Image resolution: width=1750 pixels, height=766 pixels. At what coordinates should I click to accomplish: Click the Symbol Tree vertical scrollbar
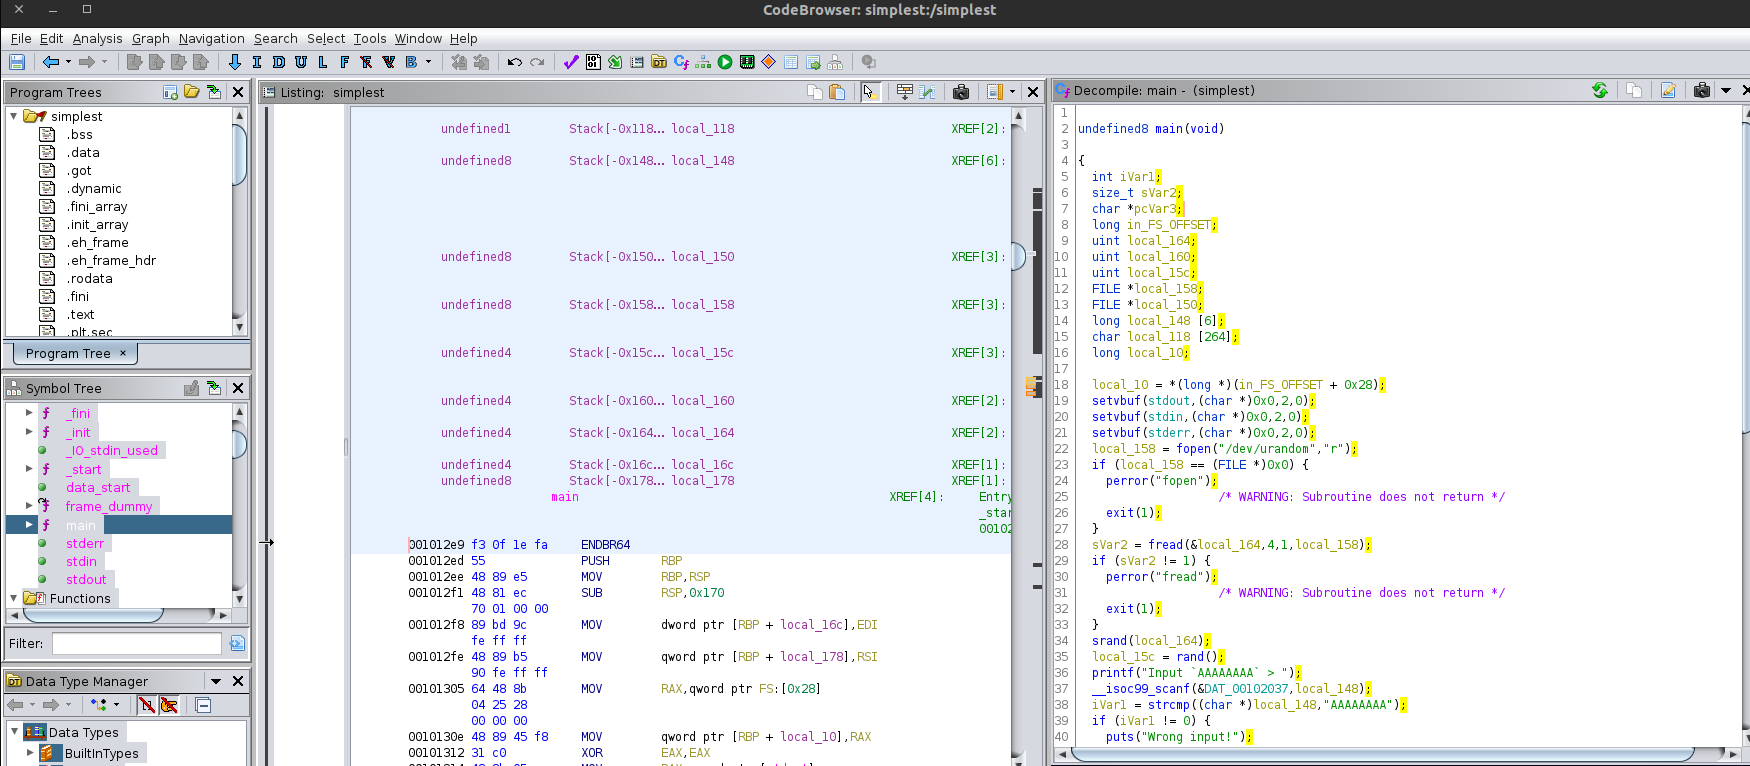point(239,445)
